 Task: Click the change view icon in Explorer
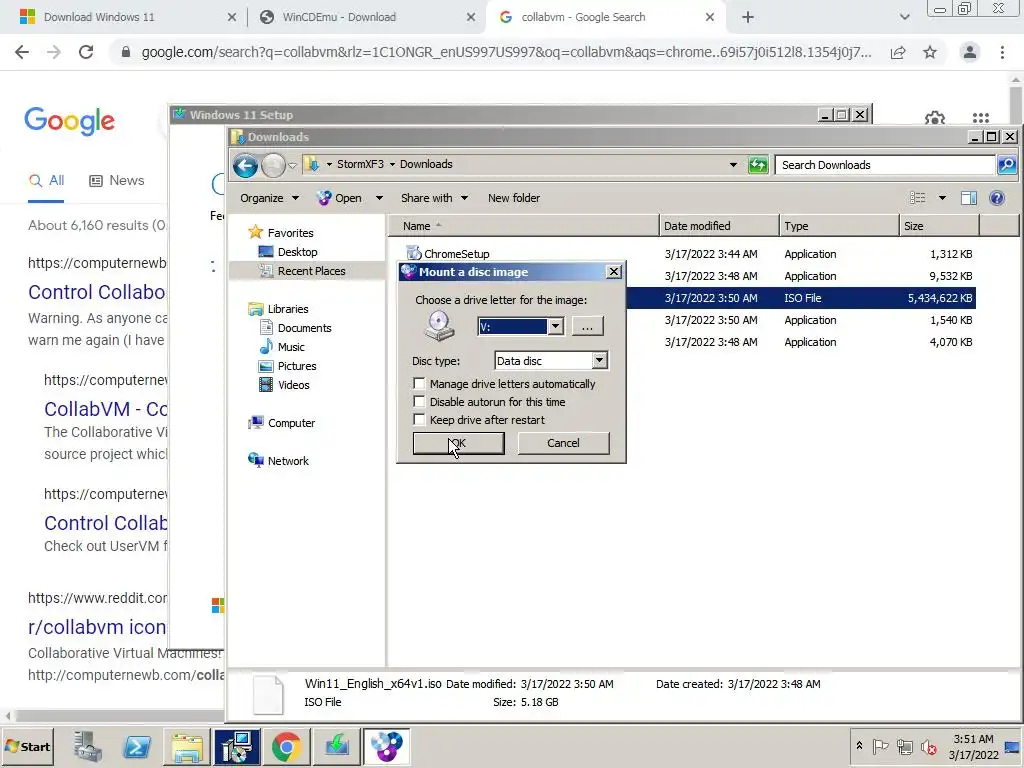918,198
